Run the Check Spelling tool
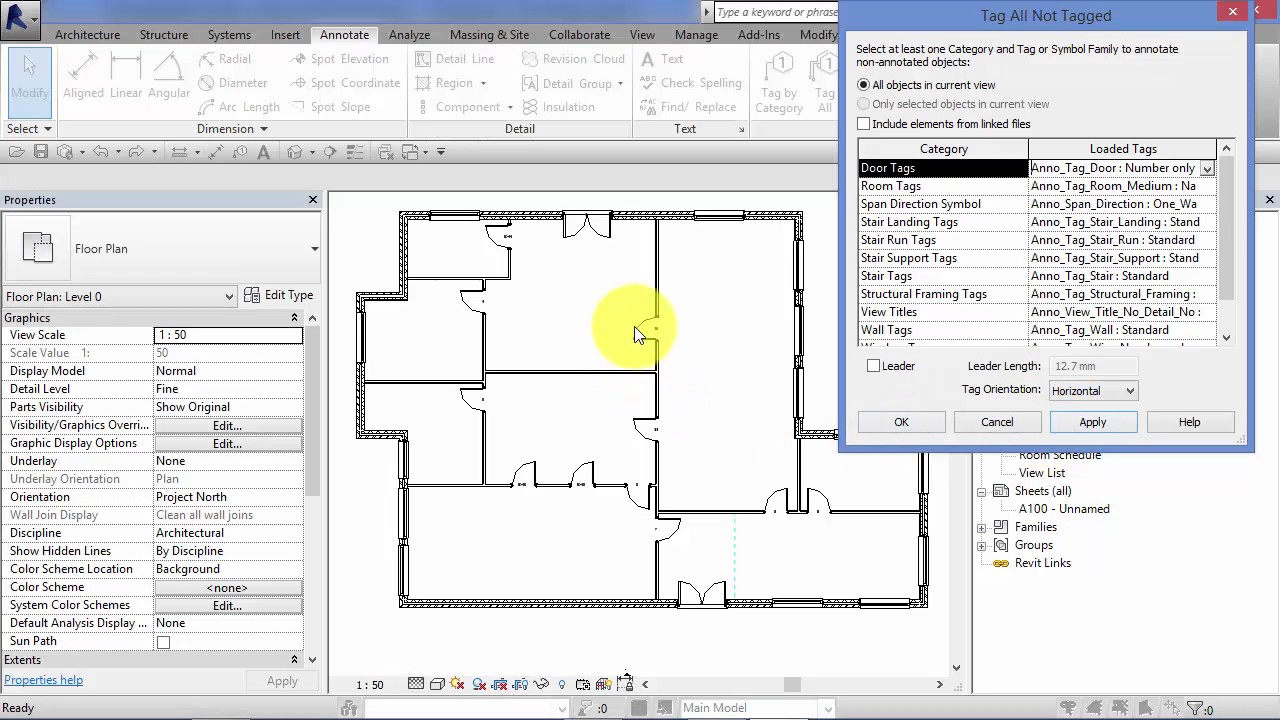Image resolution: width=1280 pixels, height=720 pixels. click(x=691, y=83)
